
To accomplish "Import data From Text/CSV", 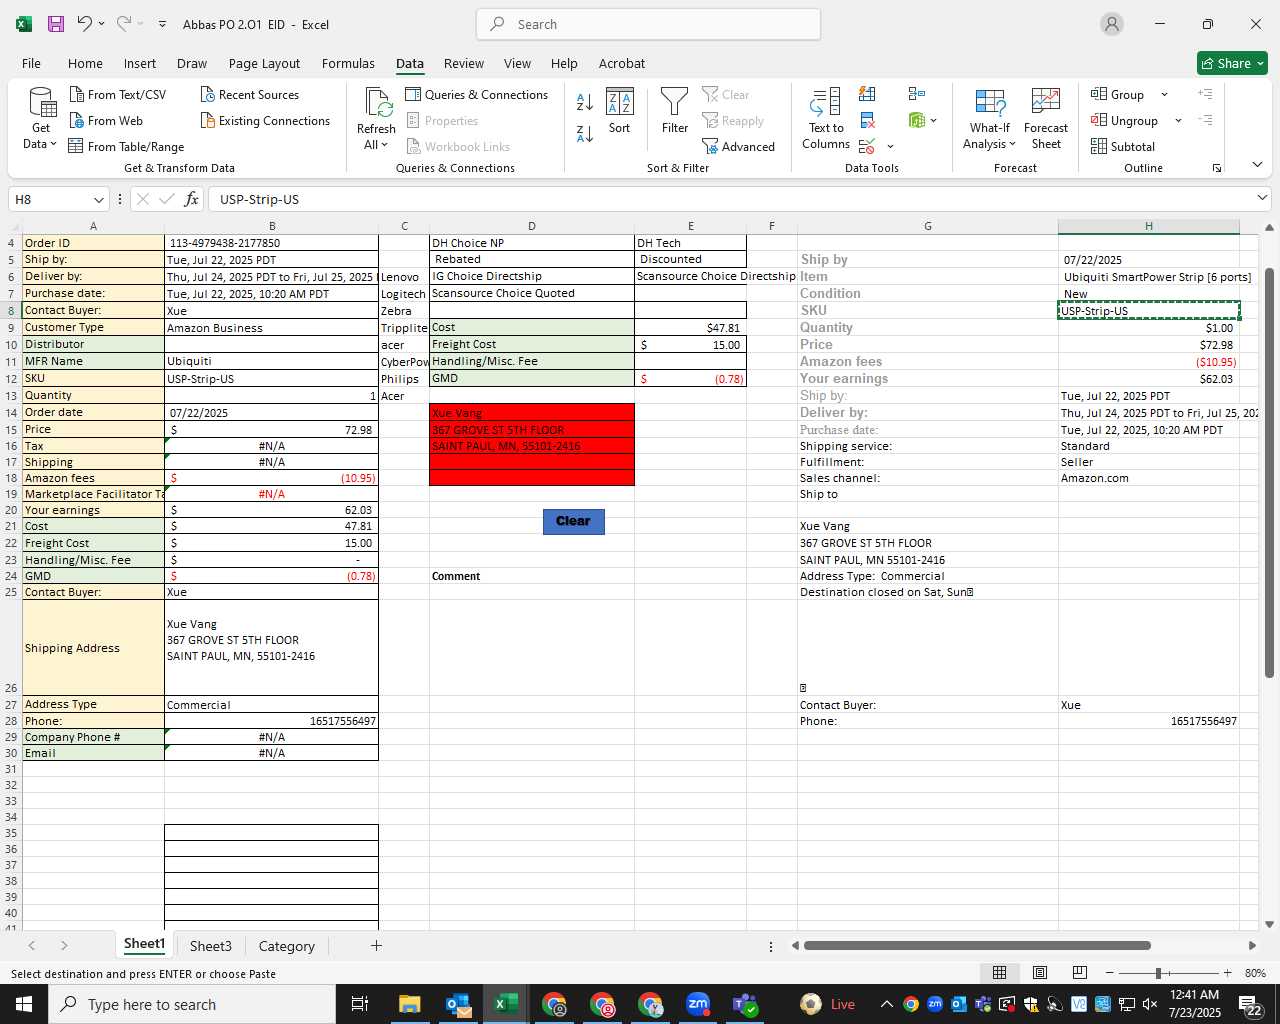I will [118, 94].
